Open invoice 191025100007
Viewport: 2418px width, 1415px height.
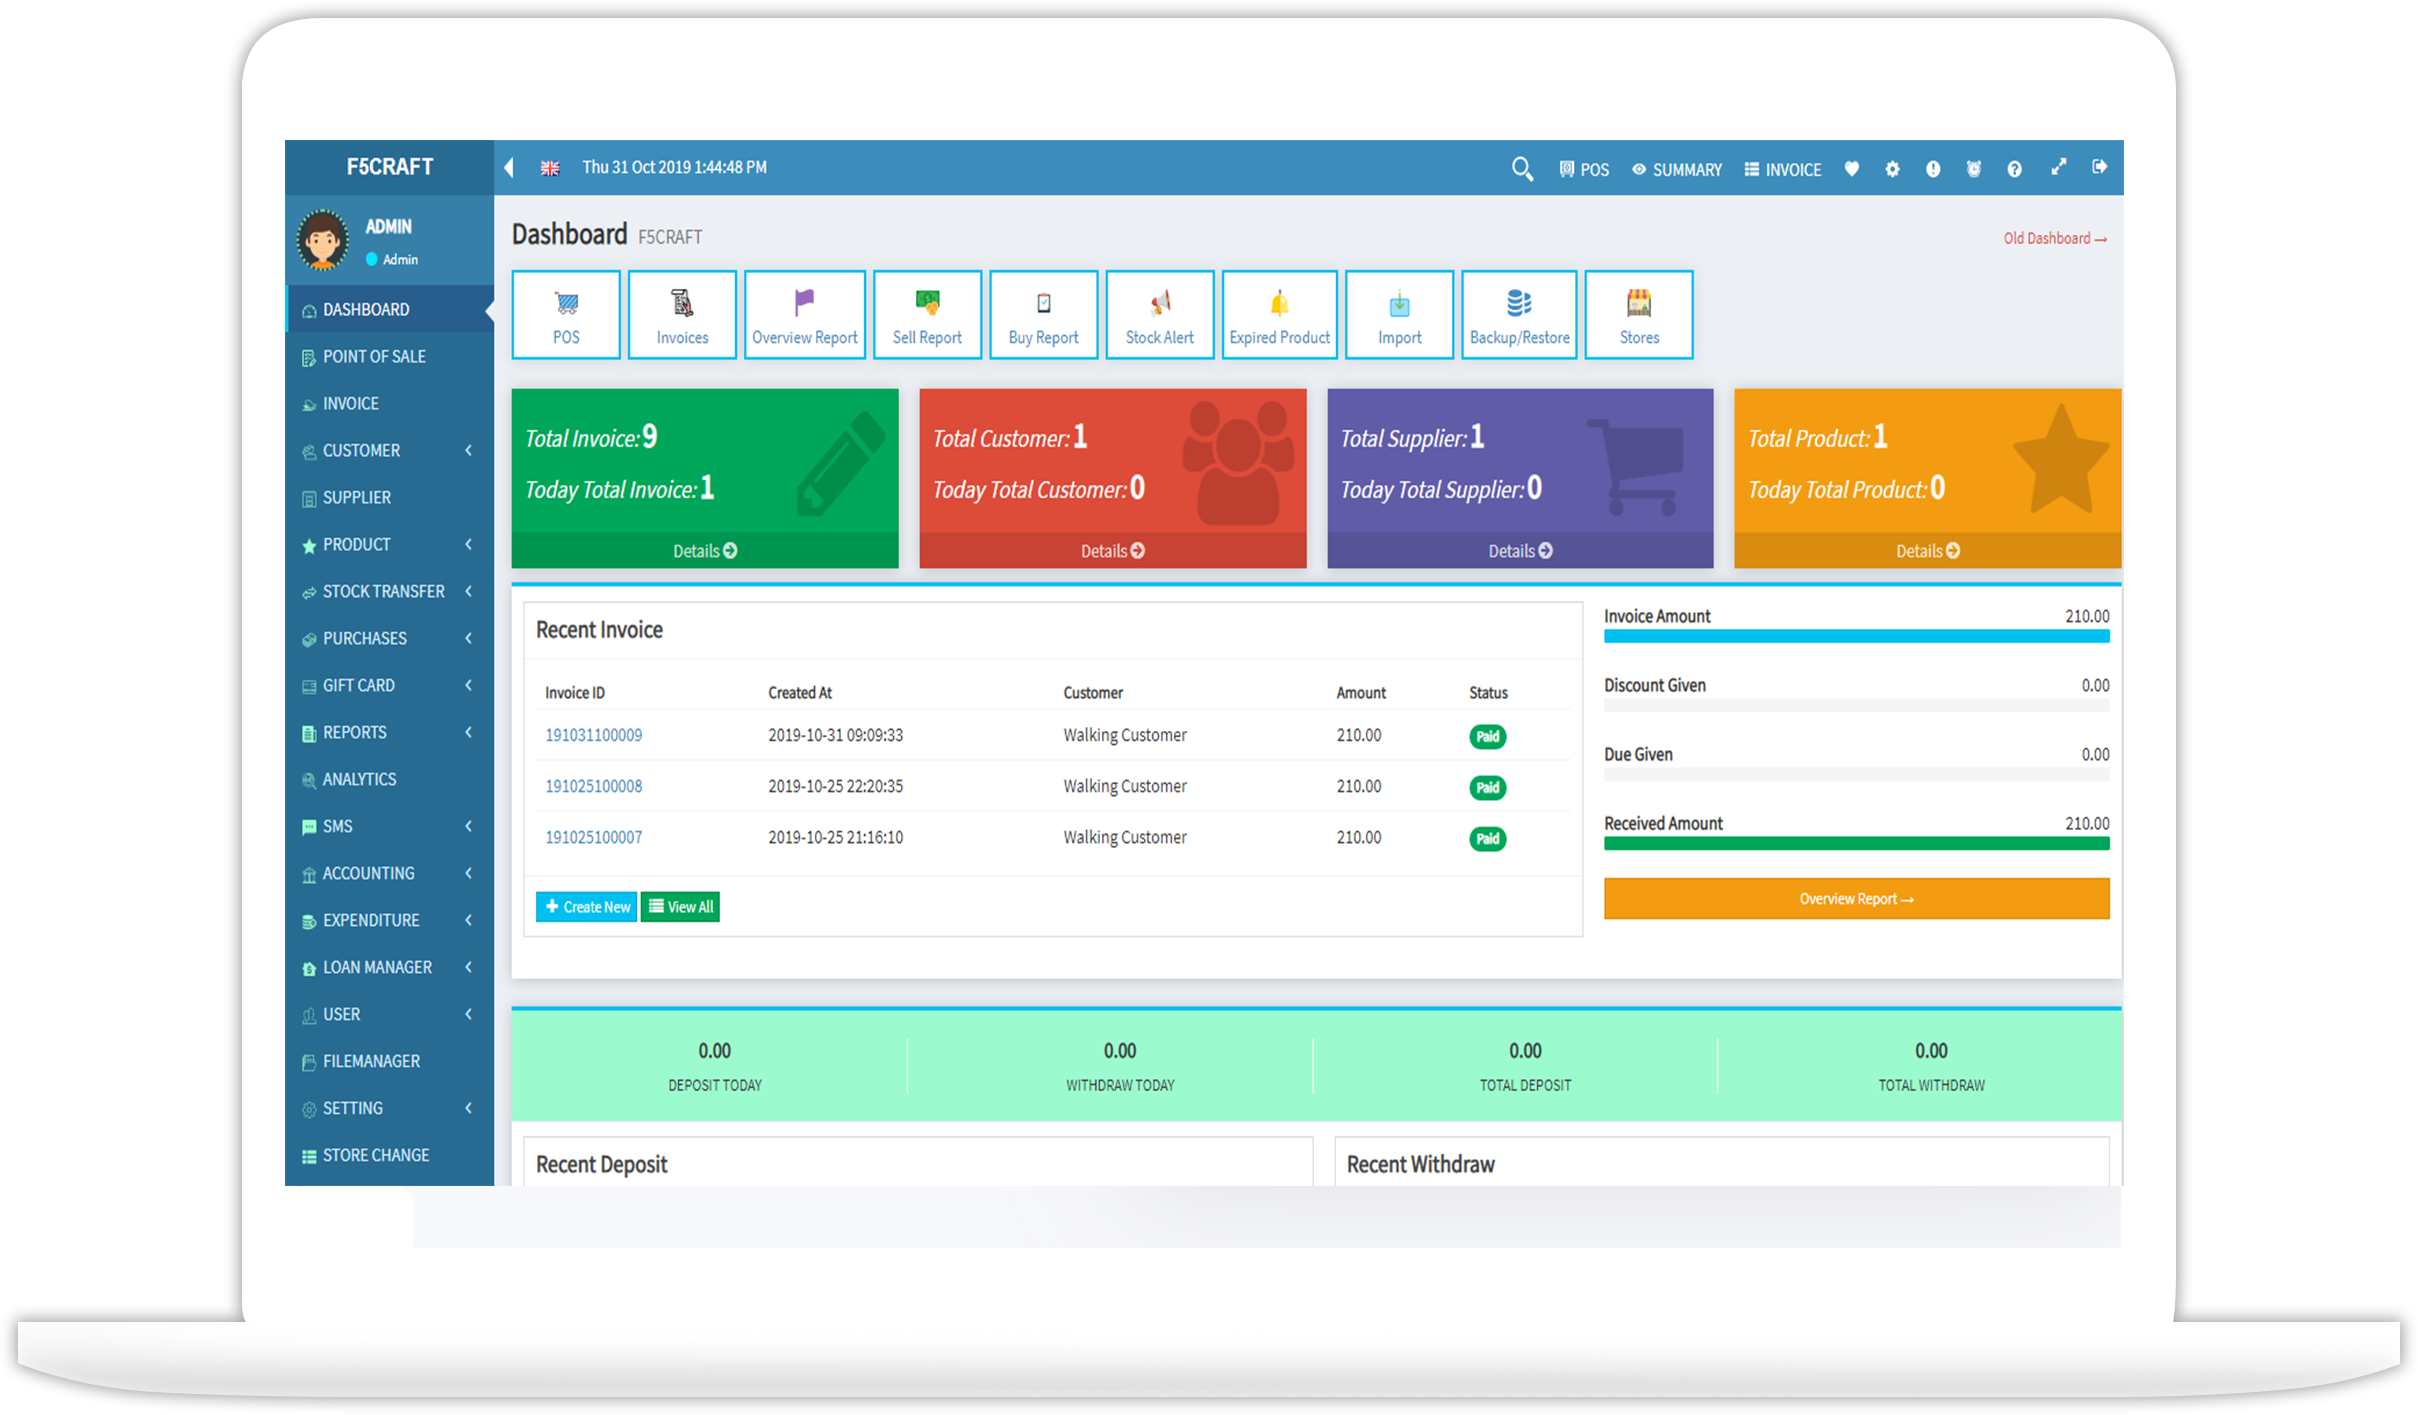(594, 838)
